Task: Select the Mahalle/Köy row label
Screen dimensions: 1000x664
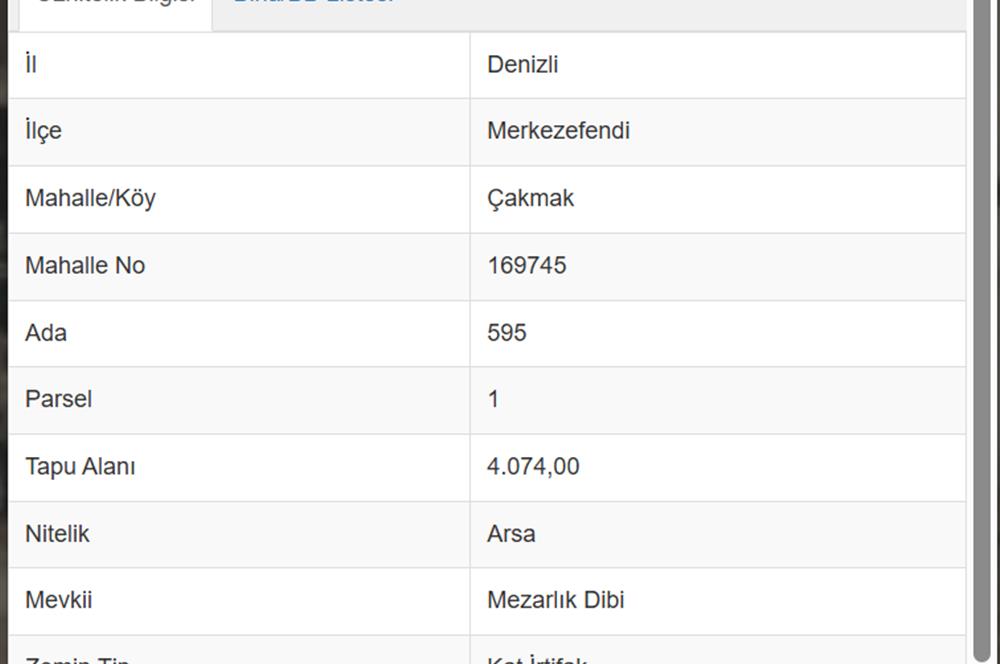Action: (90, 198)
